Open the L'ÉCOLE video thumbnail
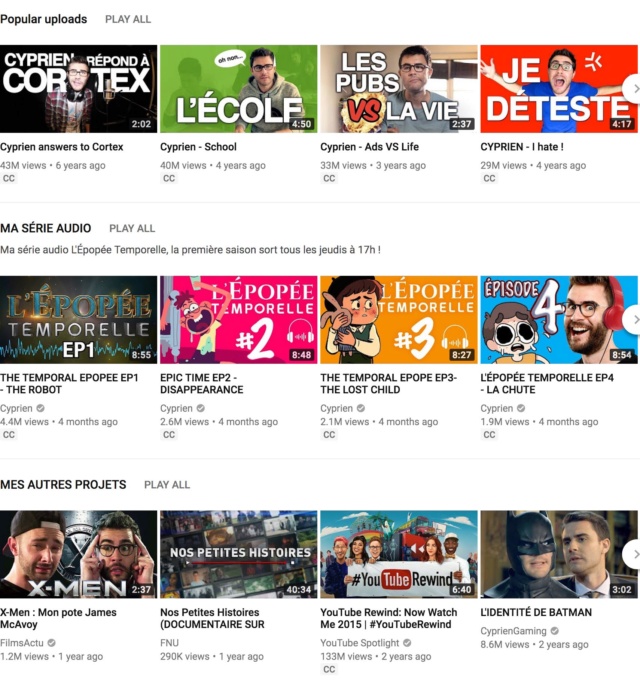 (x=238, y=89)
